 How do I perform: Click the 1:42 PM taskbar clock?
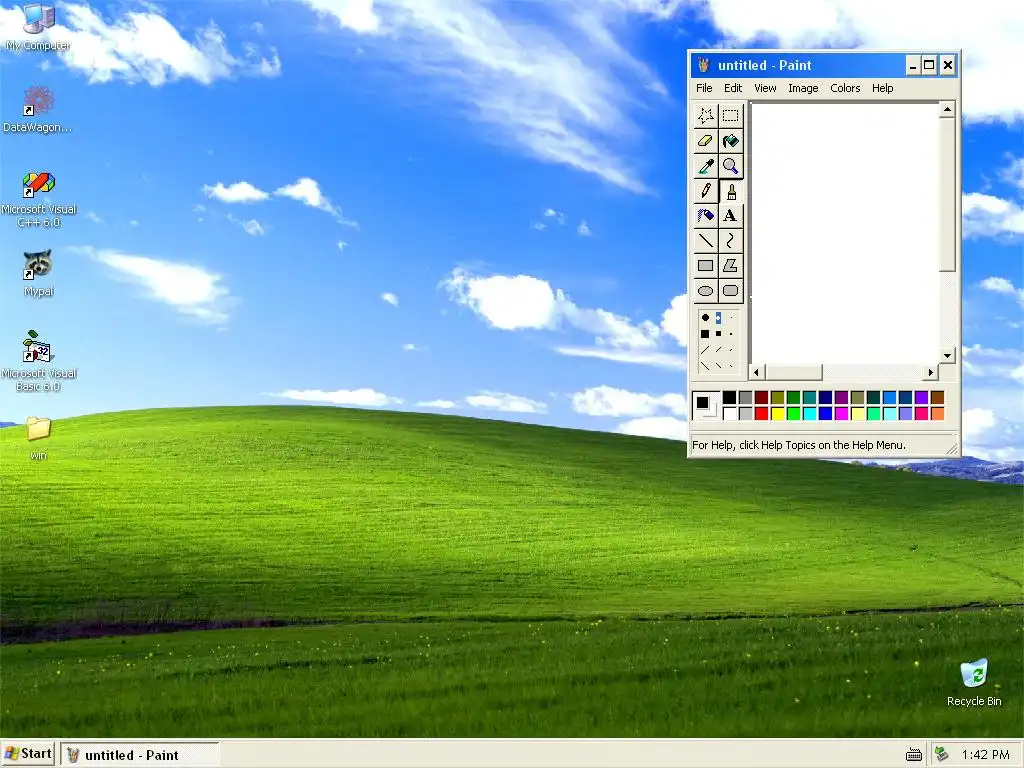tap(985, 755)
